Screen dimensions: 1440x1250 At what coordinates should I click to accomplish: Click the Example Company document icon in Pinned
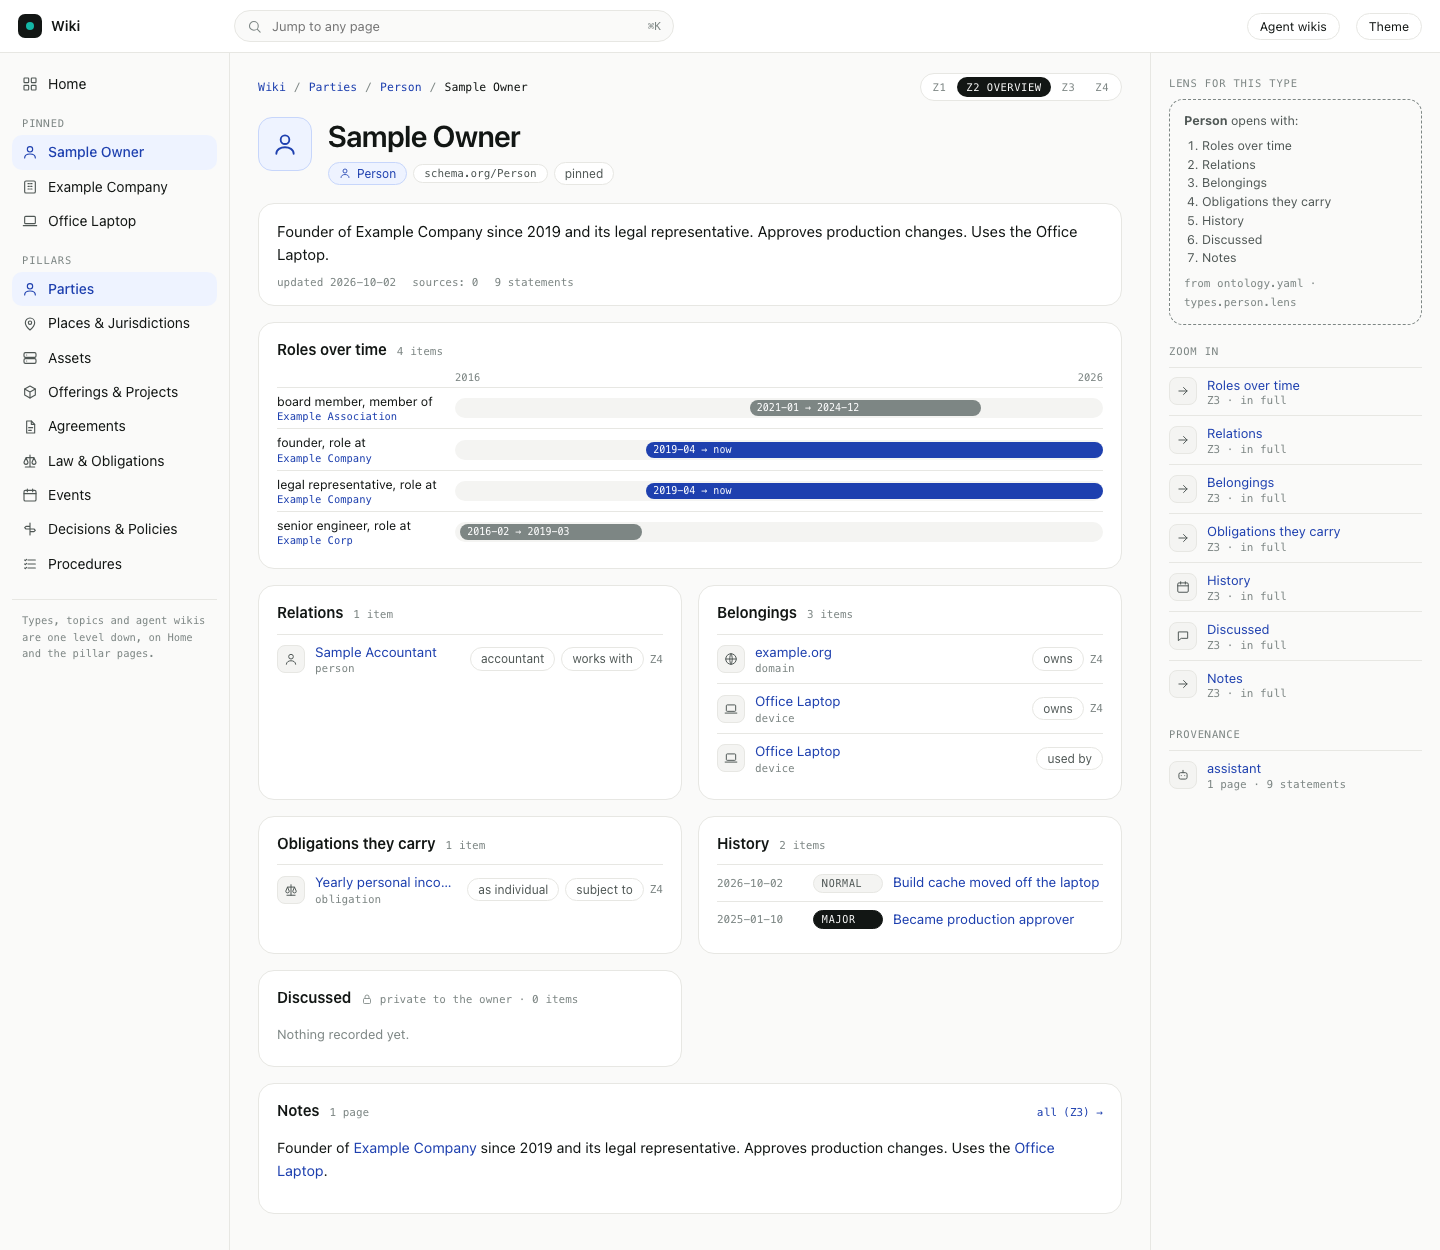pyautogui.click(x=30, y=187)
